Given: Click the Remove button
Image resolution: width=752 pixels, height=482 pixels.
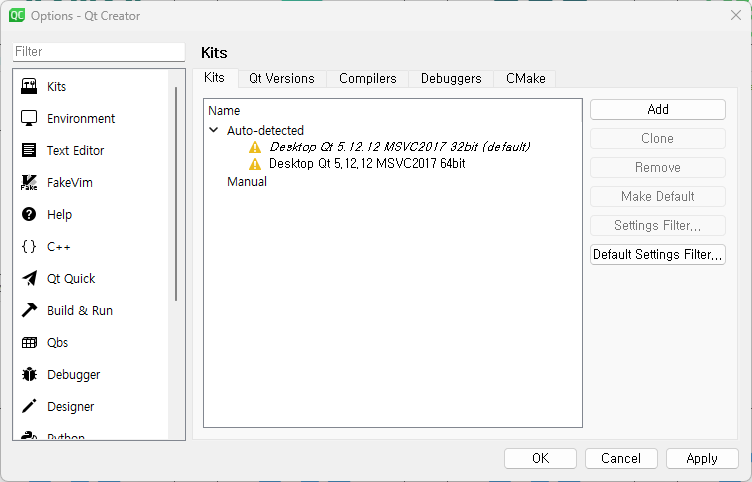Looking at the screenshot, I should (658, 167).
